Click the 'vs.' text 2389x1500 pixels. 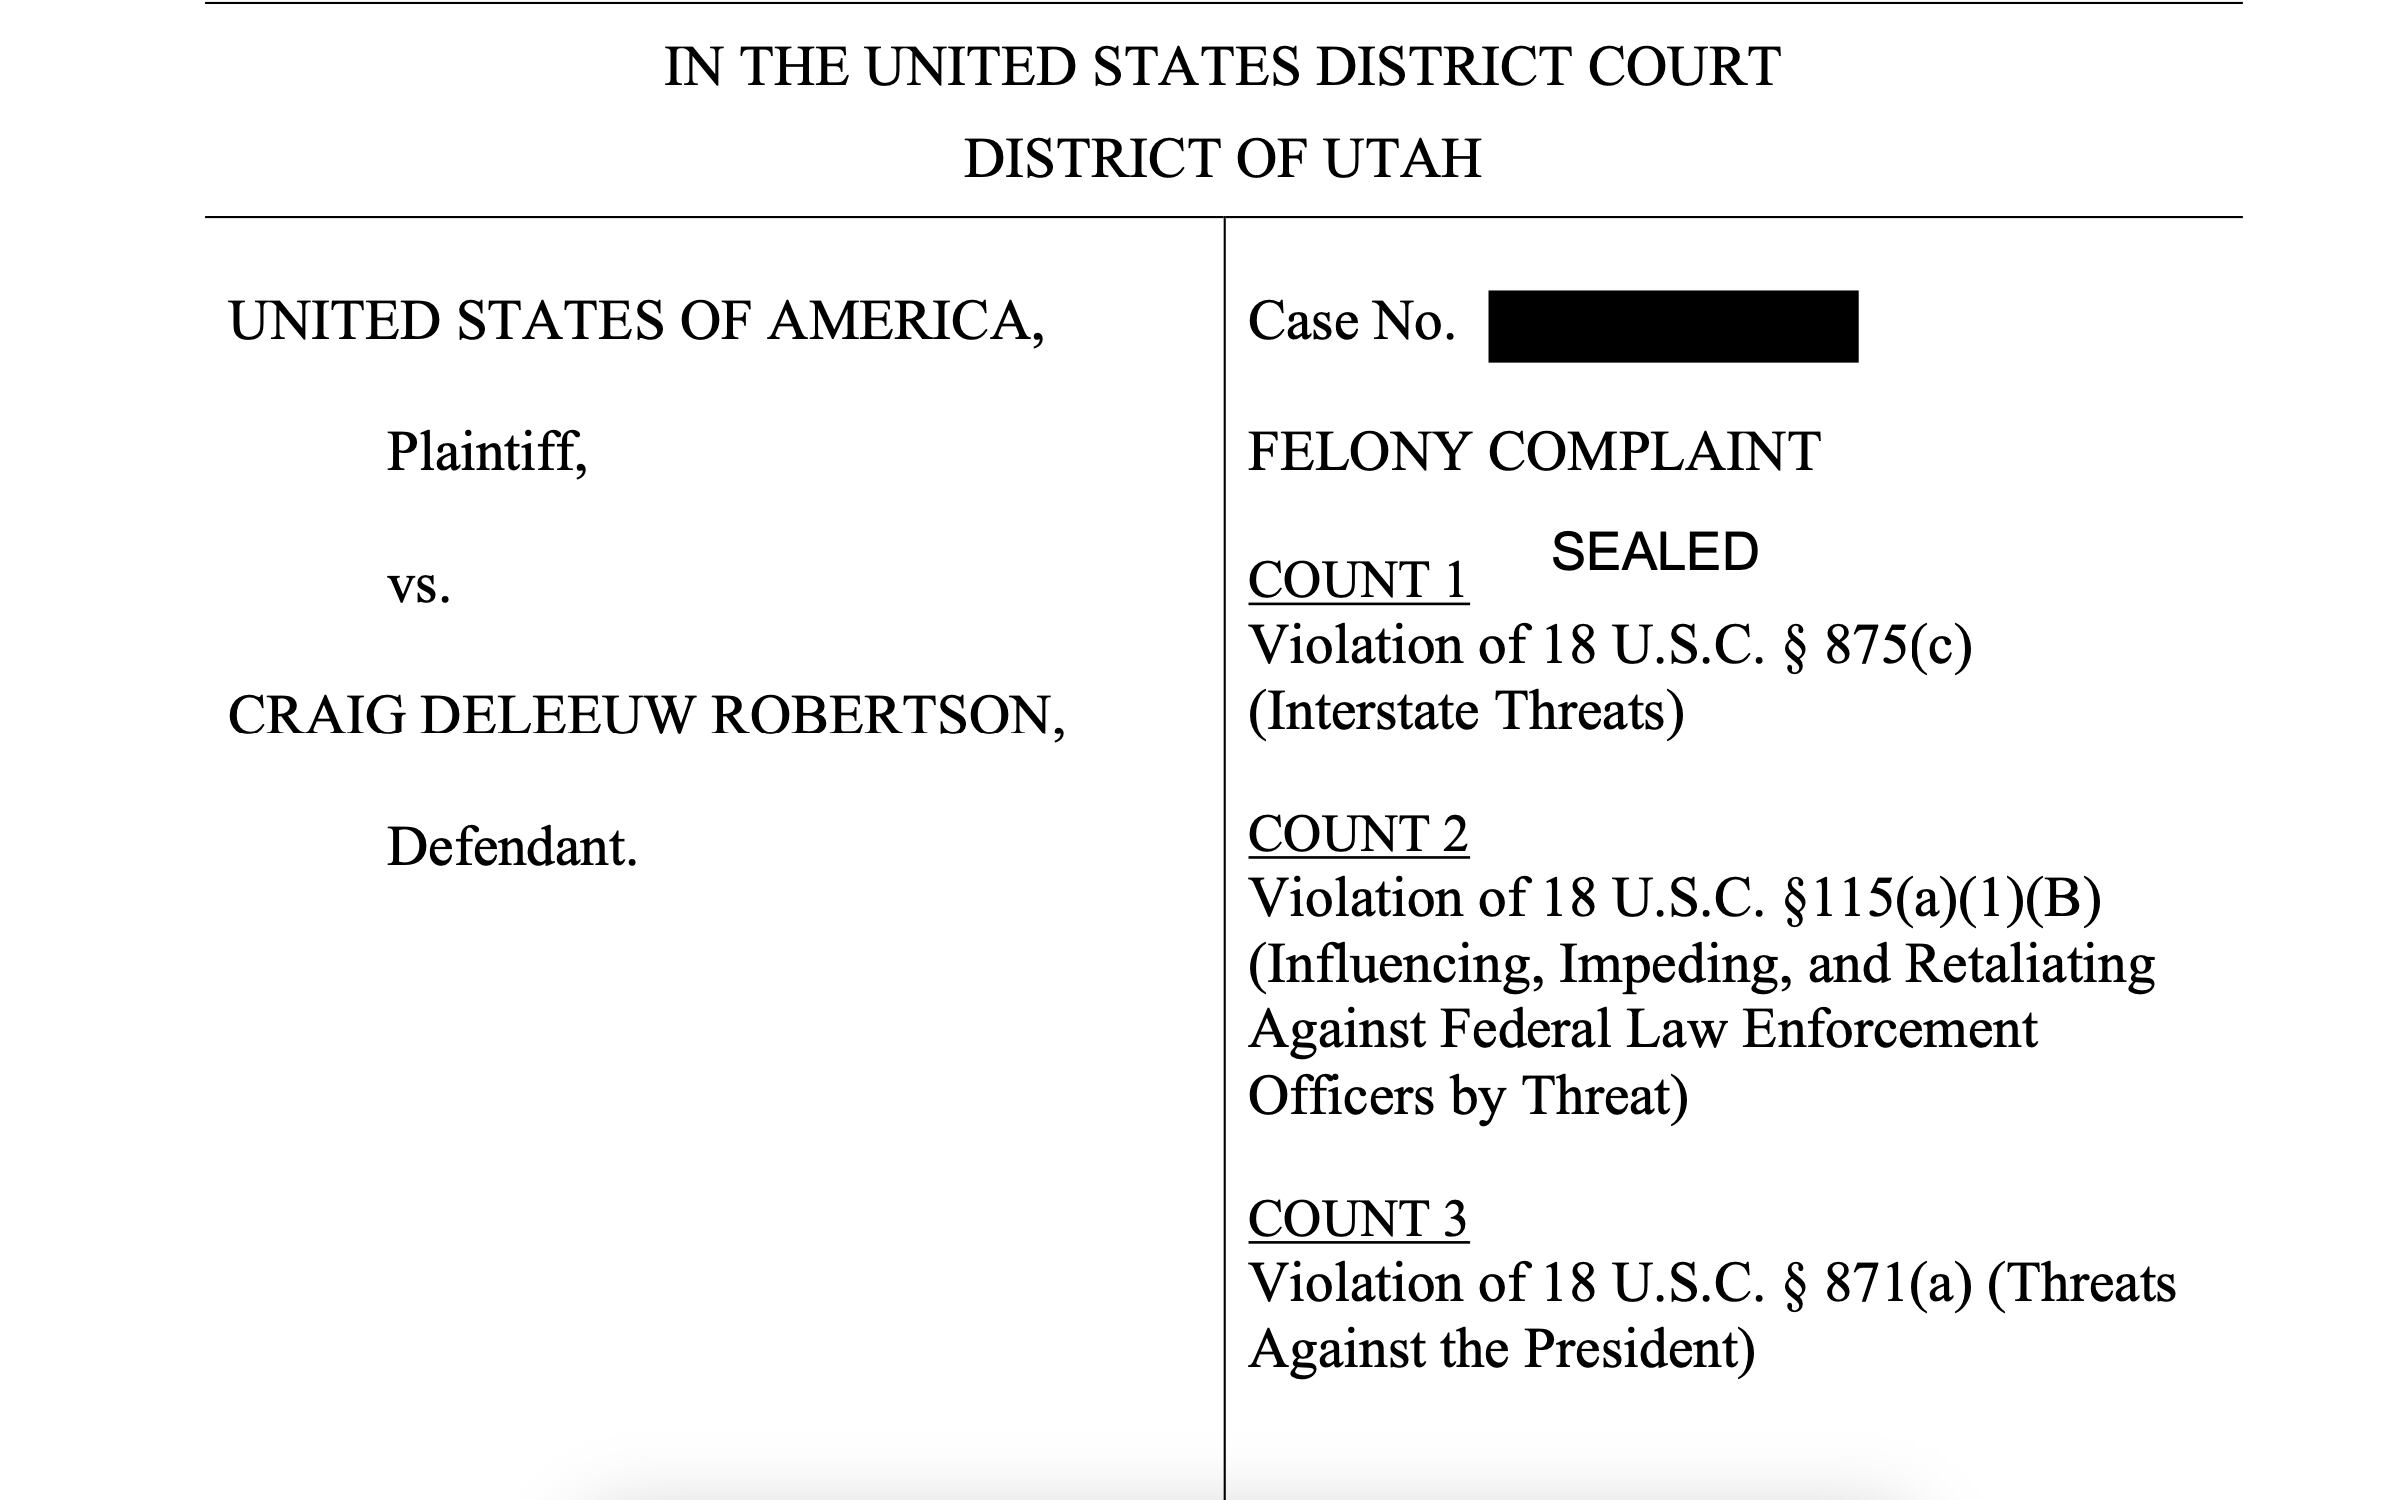pyautogui.click(x=419, y=585)
